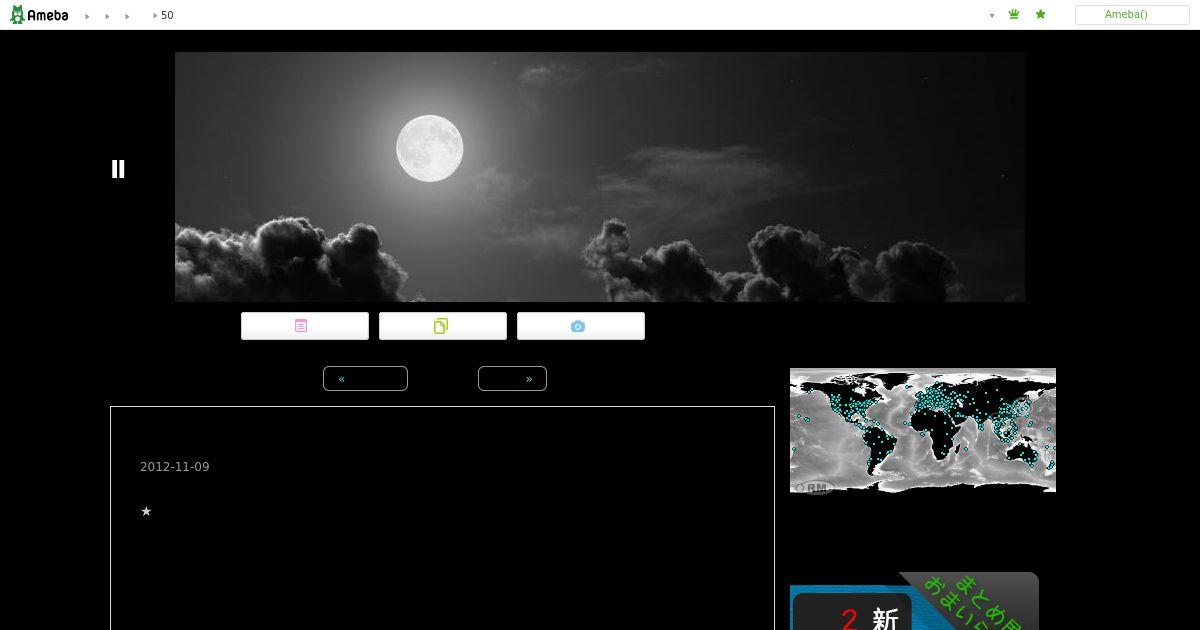Go to next entry with » button
The image size is (1200, 630).
click(512, 379)
